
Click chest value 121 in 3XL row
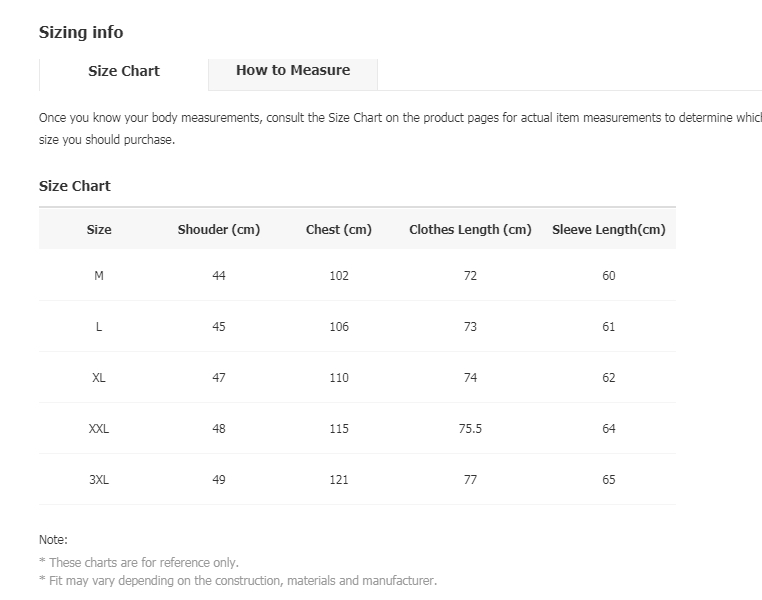coord(339,480)
